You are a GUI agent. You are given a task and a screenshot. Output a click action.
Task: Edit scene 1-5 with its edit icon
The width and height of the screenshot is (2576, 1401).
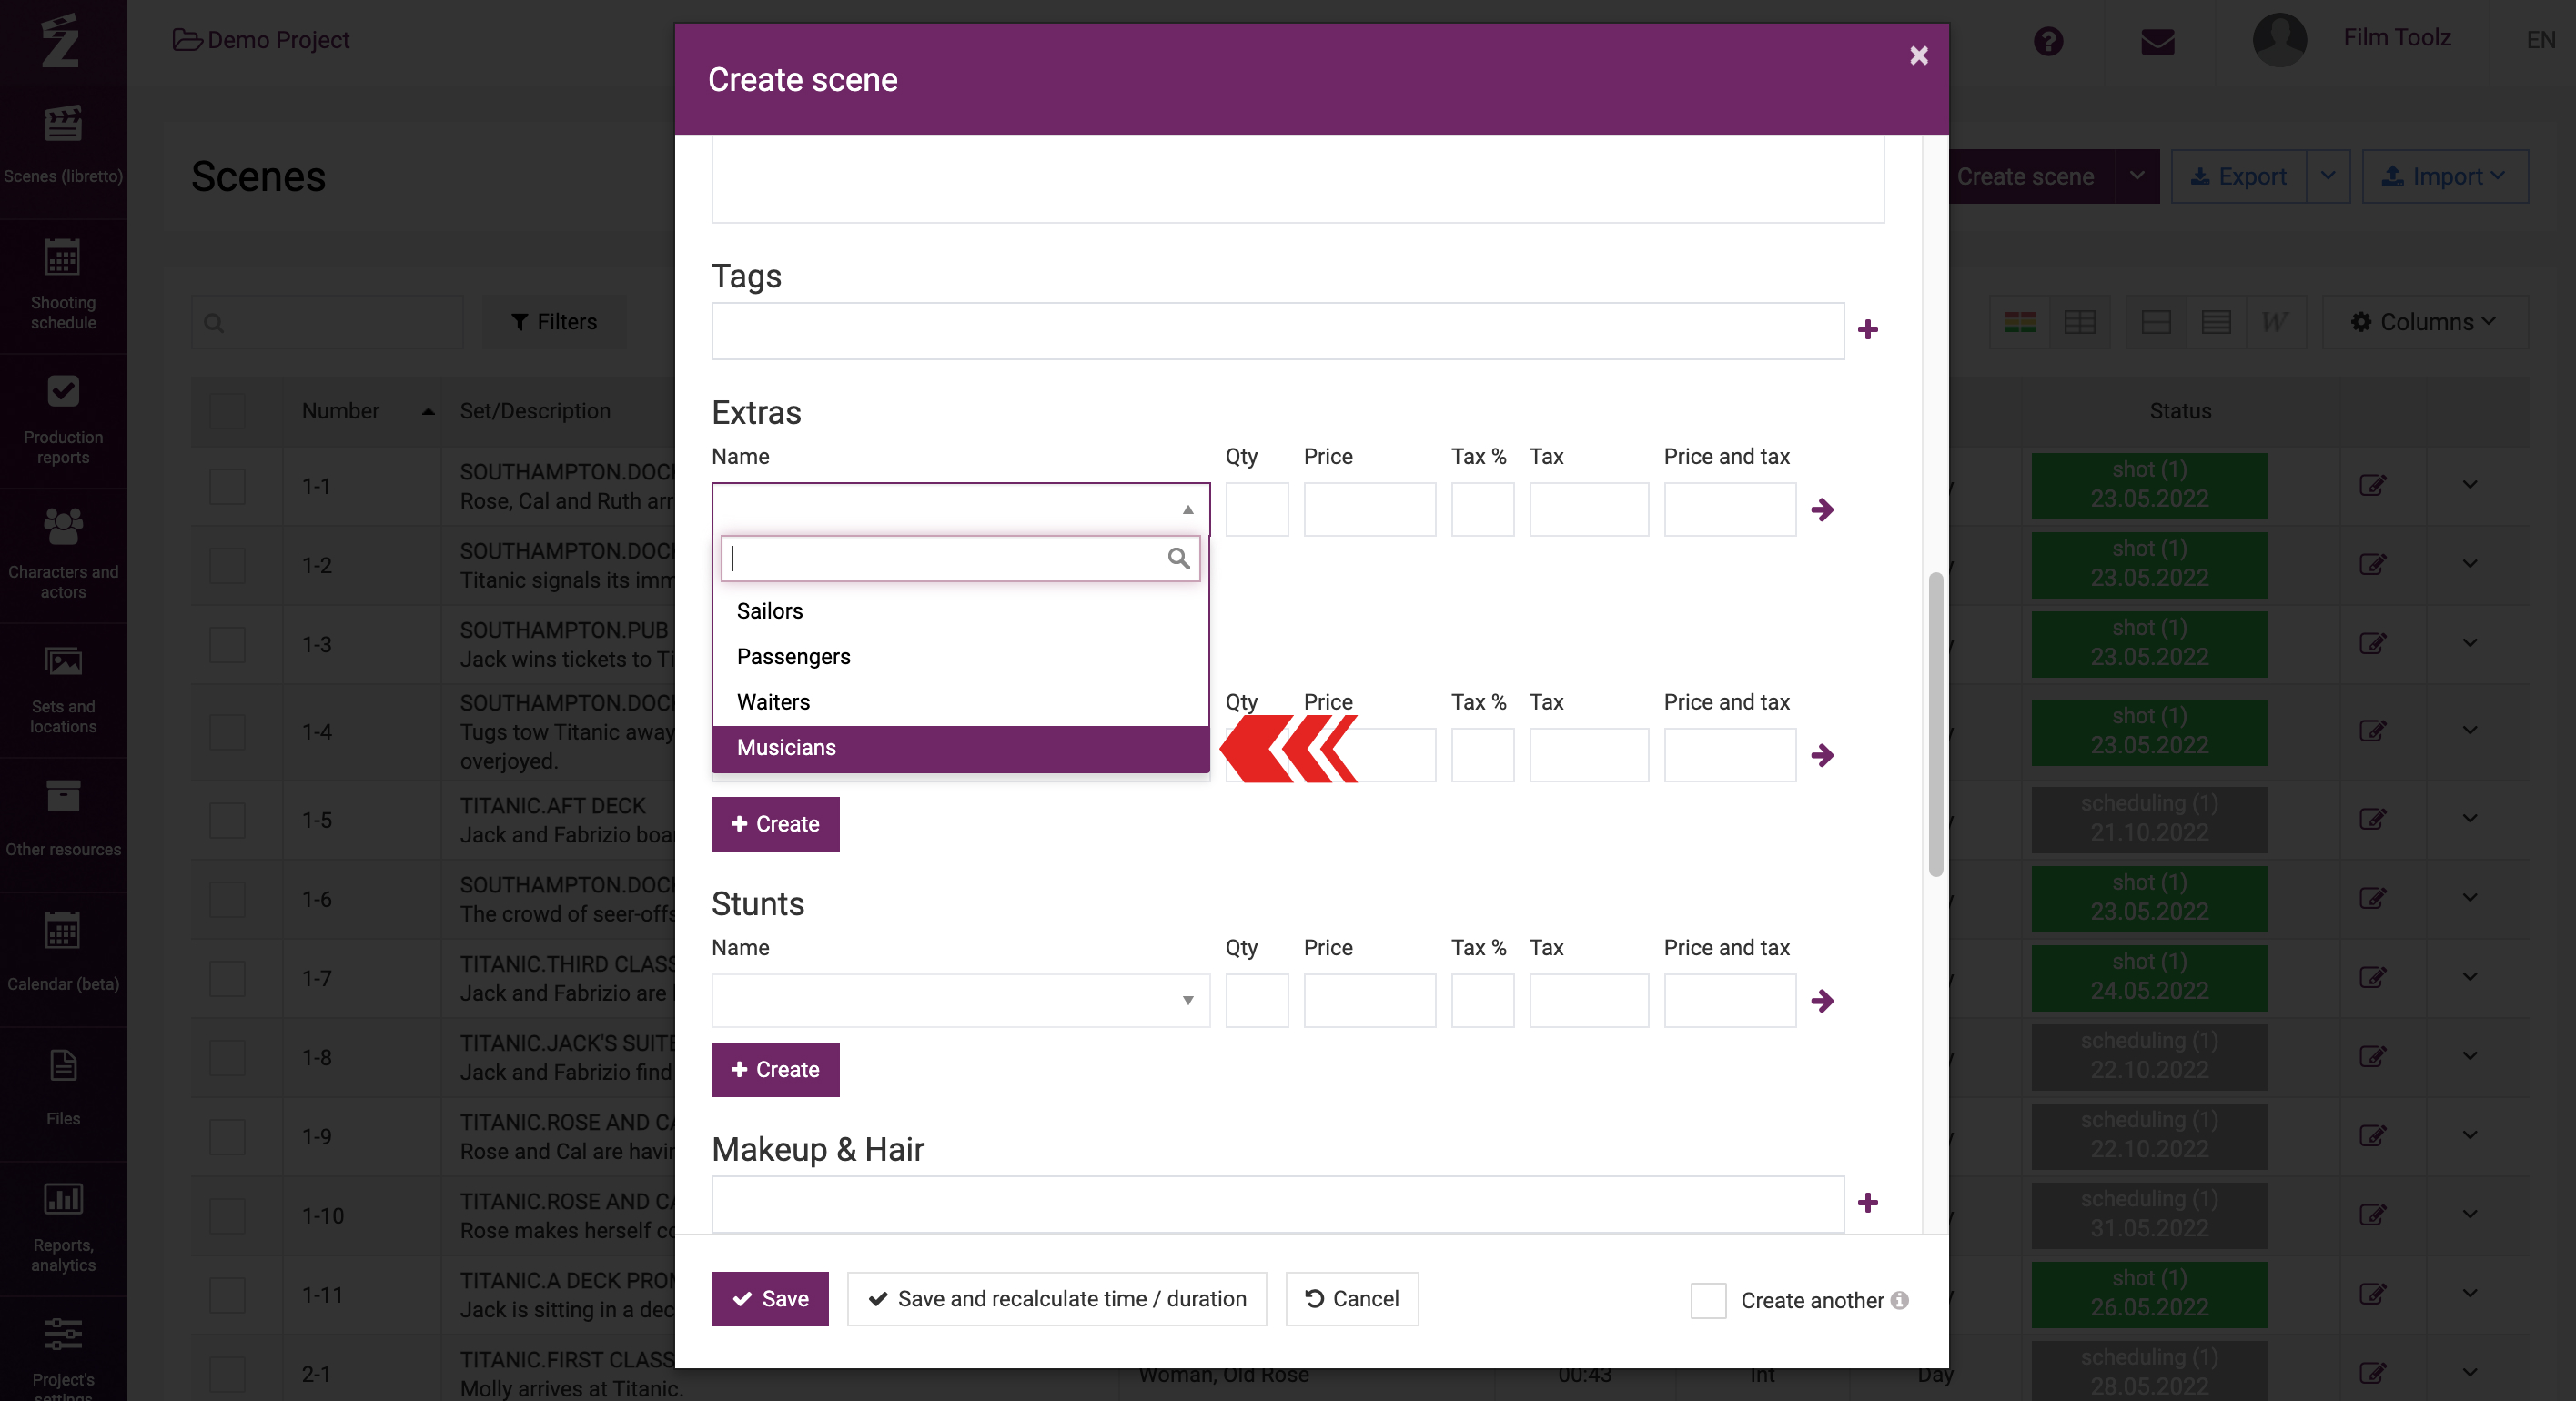(x=2372, y=820)
